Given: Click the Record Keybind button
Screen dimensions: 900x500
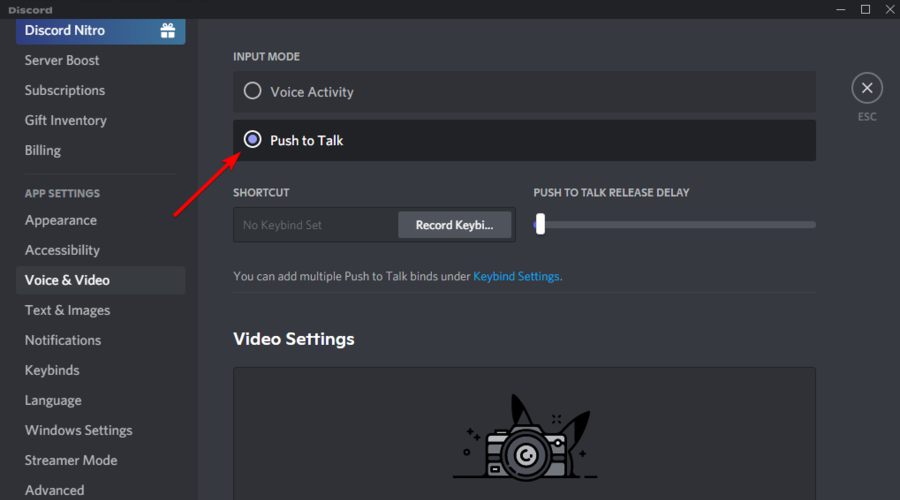Looking at the screenshot, I should 455,225.
